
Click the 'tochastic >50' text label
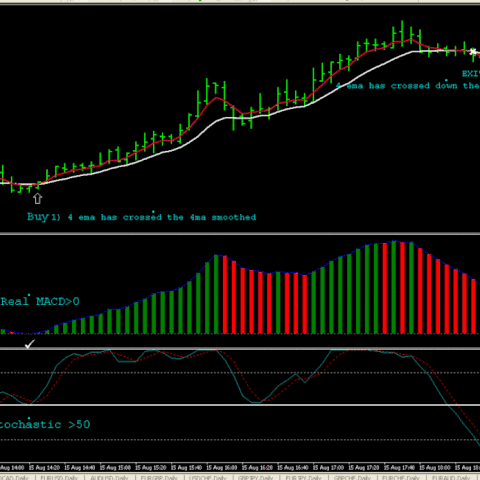45,424
